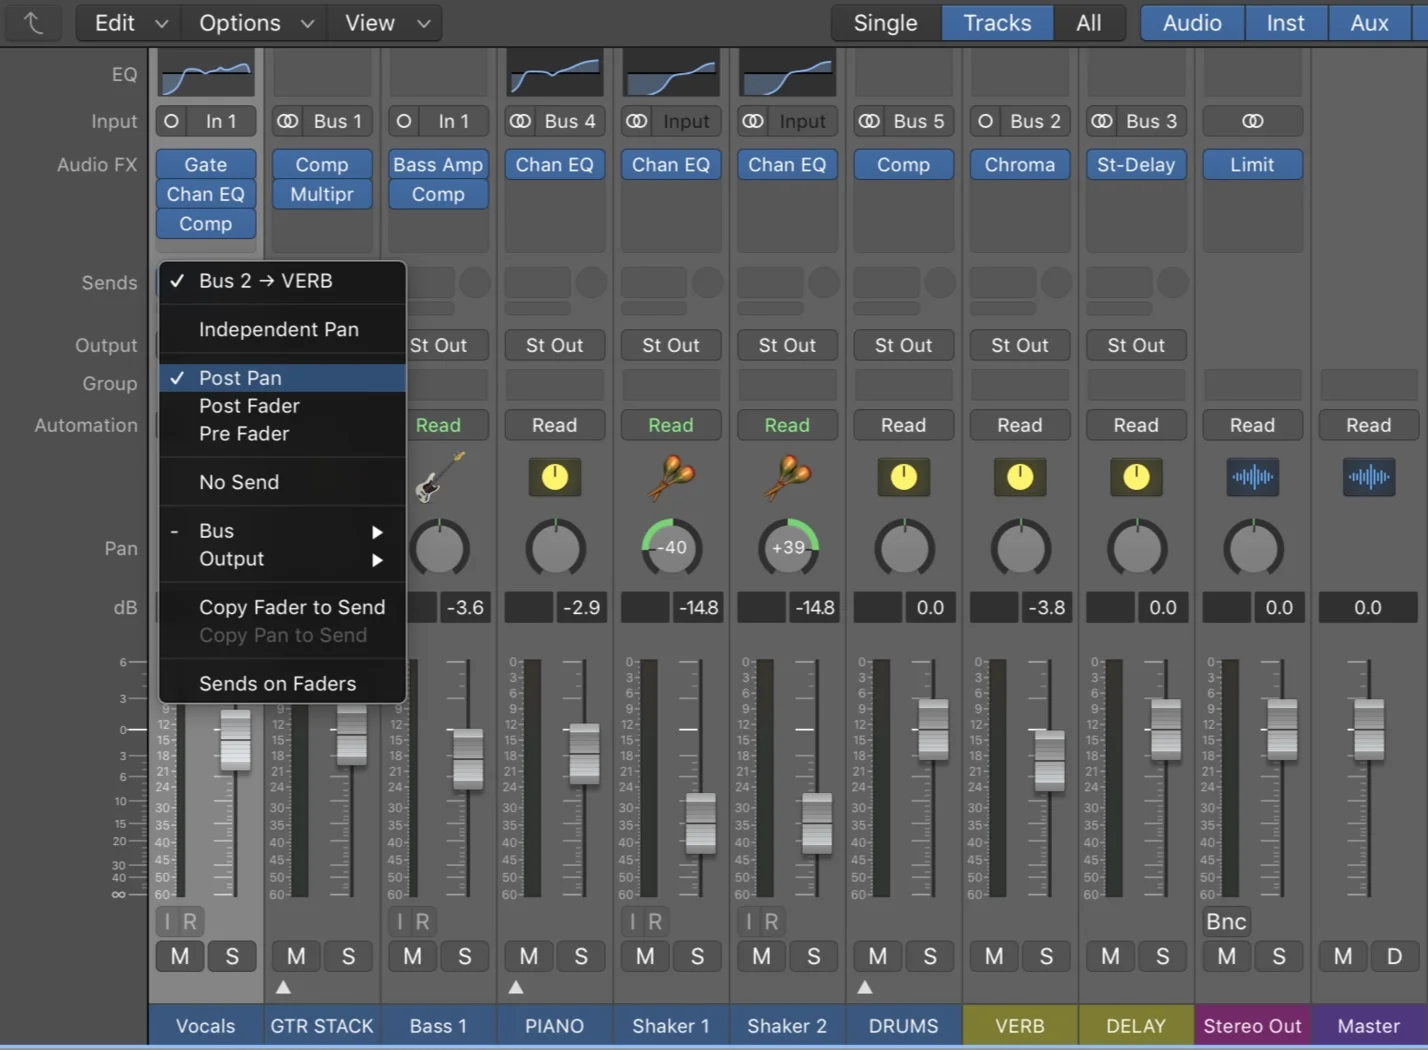Open the Options menu
Image resolution: width=1428 pixels, height=1050 pixels.
pos(255,22)
